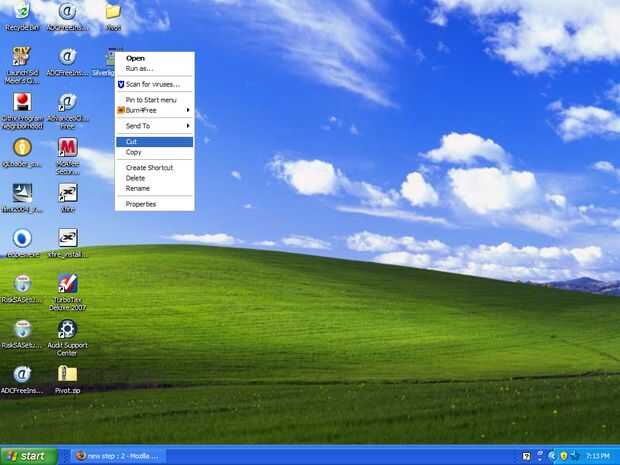
Task: Select the LaunchPad shortcut icon
Action: click(22, 64)
